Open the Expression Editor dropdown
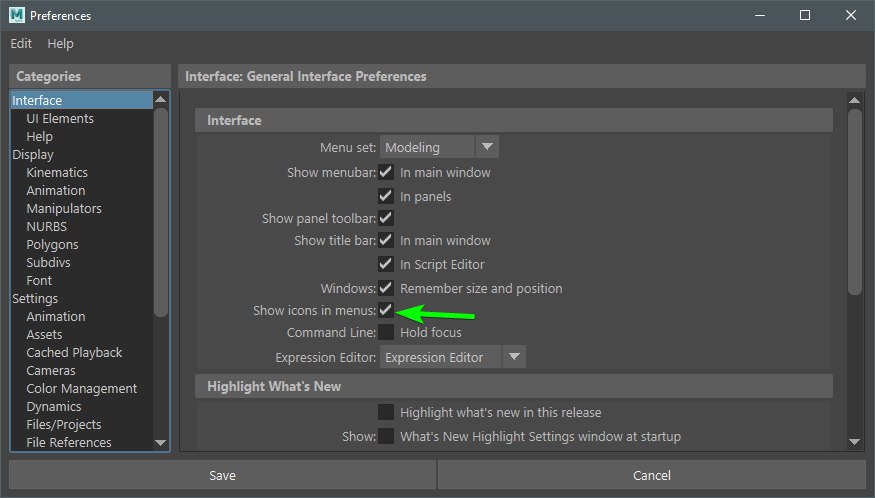The height and width of the screenshot is (498, 875). click(x=453, y=357)
